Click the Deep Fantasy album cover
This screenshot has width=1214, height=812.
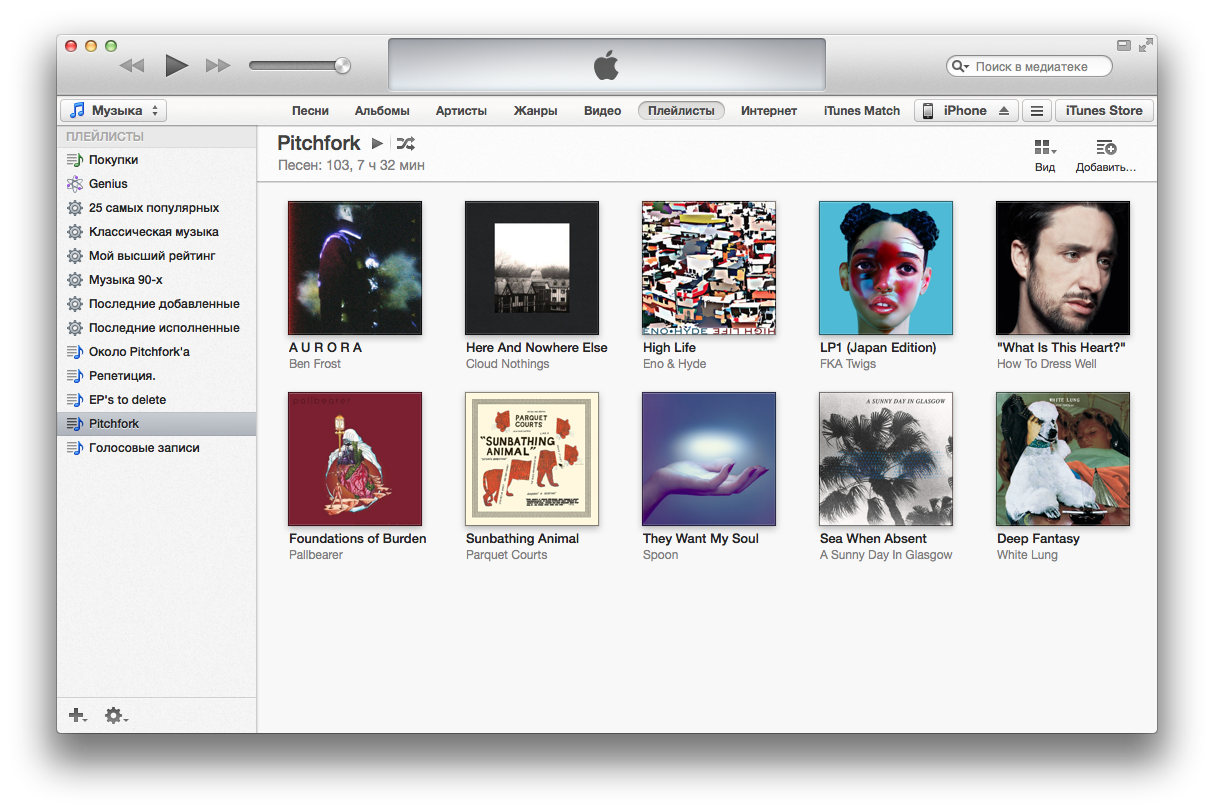(x=1063, y=459)
